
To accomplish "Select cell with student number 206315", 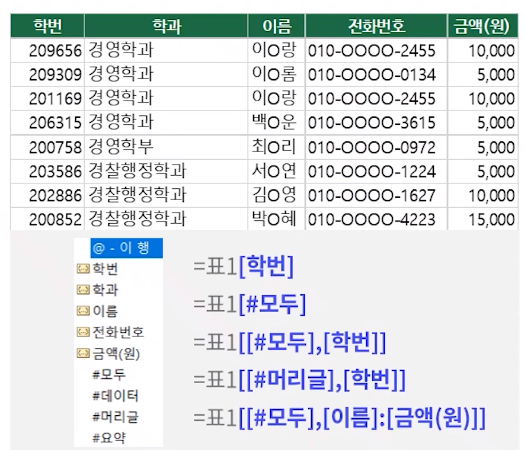I will pyautogui.click(x=48, y=123).
